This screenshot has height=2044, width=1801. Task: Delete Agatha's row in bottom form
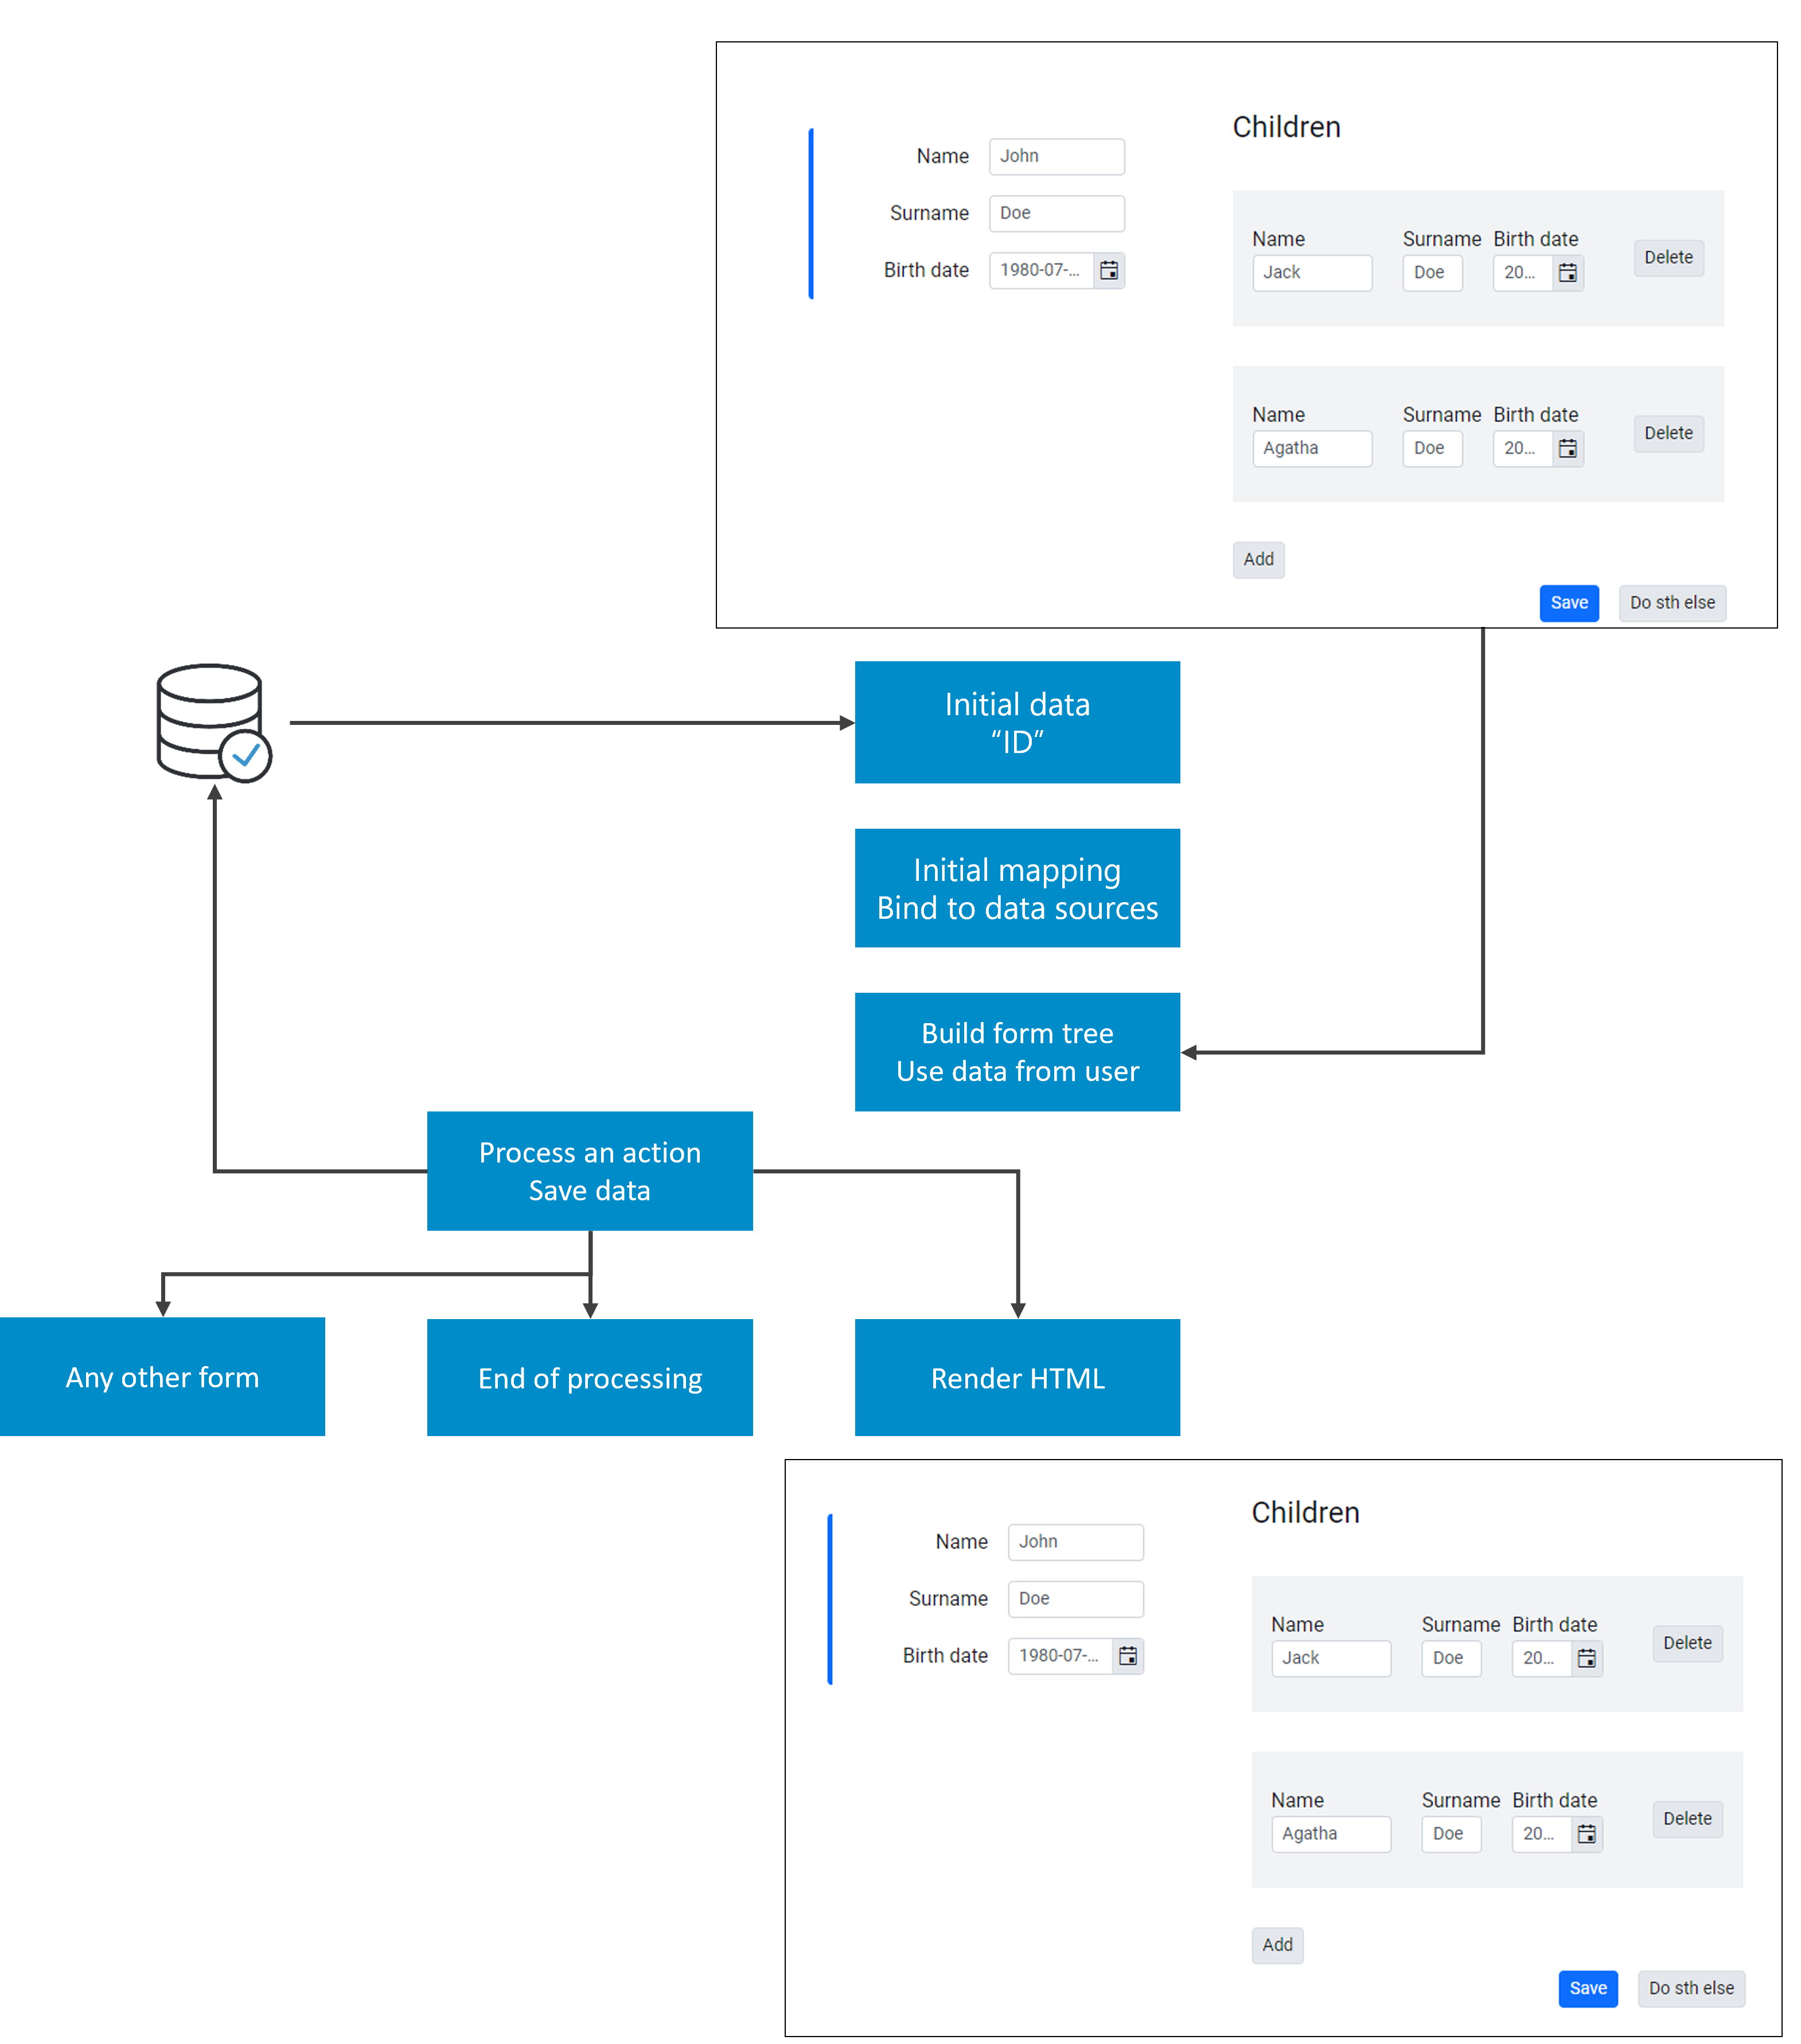pos(1688,1819)
